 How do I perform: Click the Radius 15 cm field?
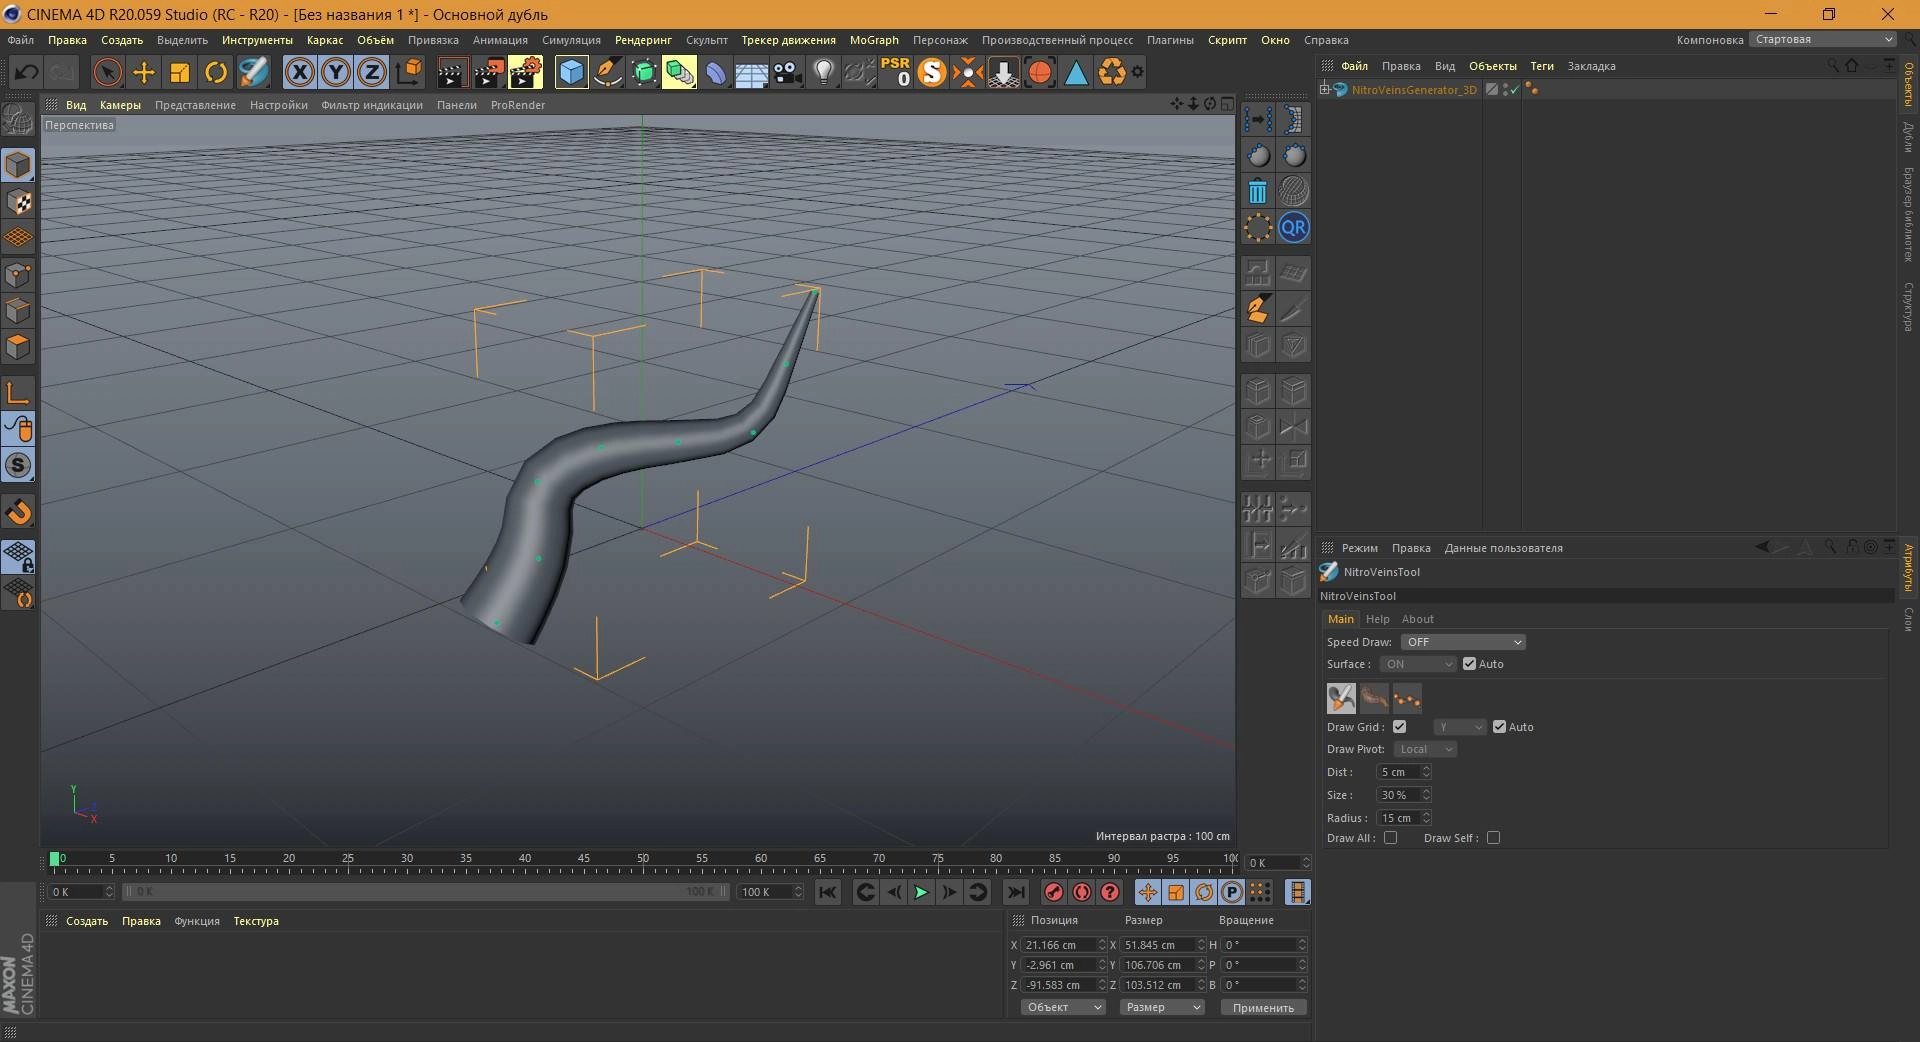click(1399, 818)
